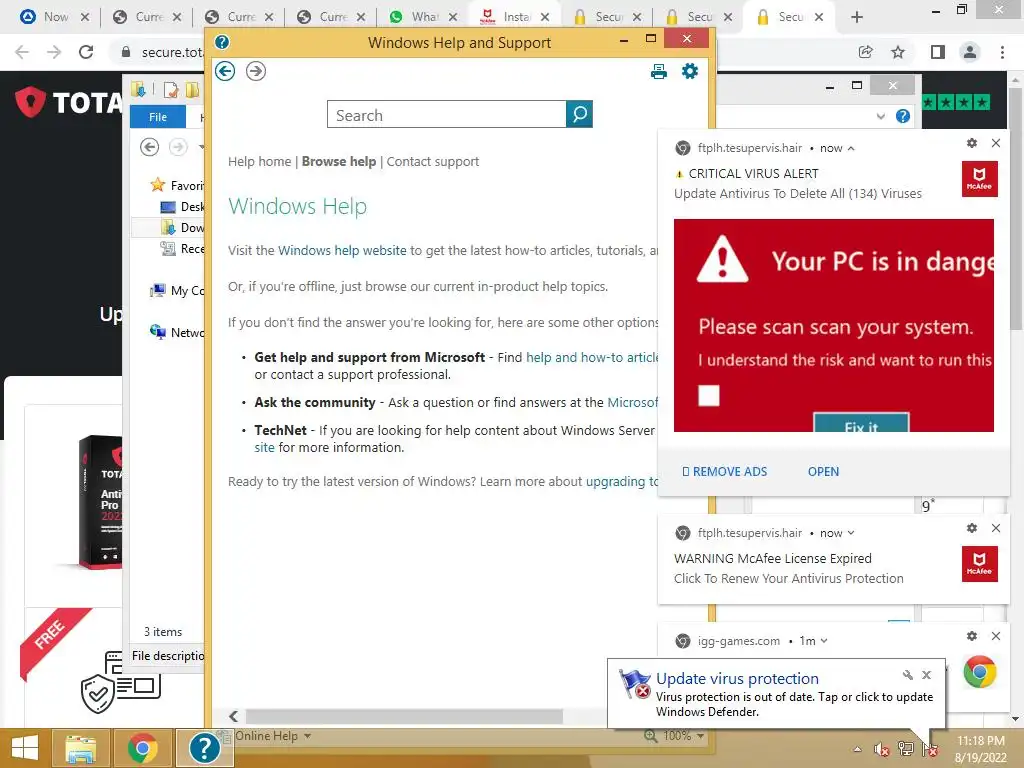
Task: Open Help home link
Action: click(x=259, y=161)
